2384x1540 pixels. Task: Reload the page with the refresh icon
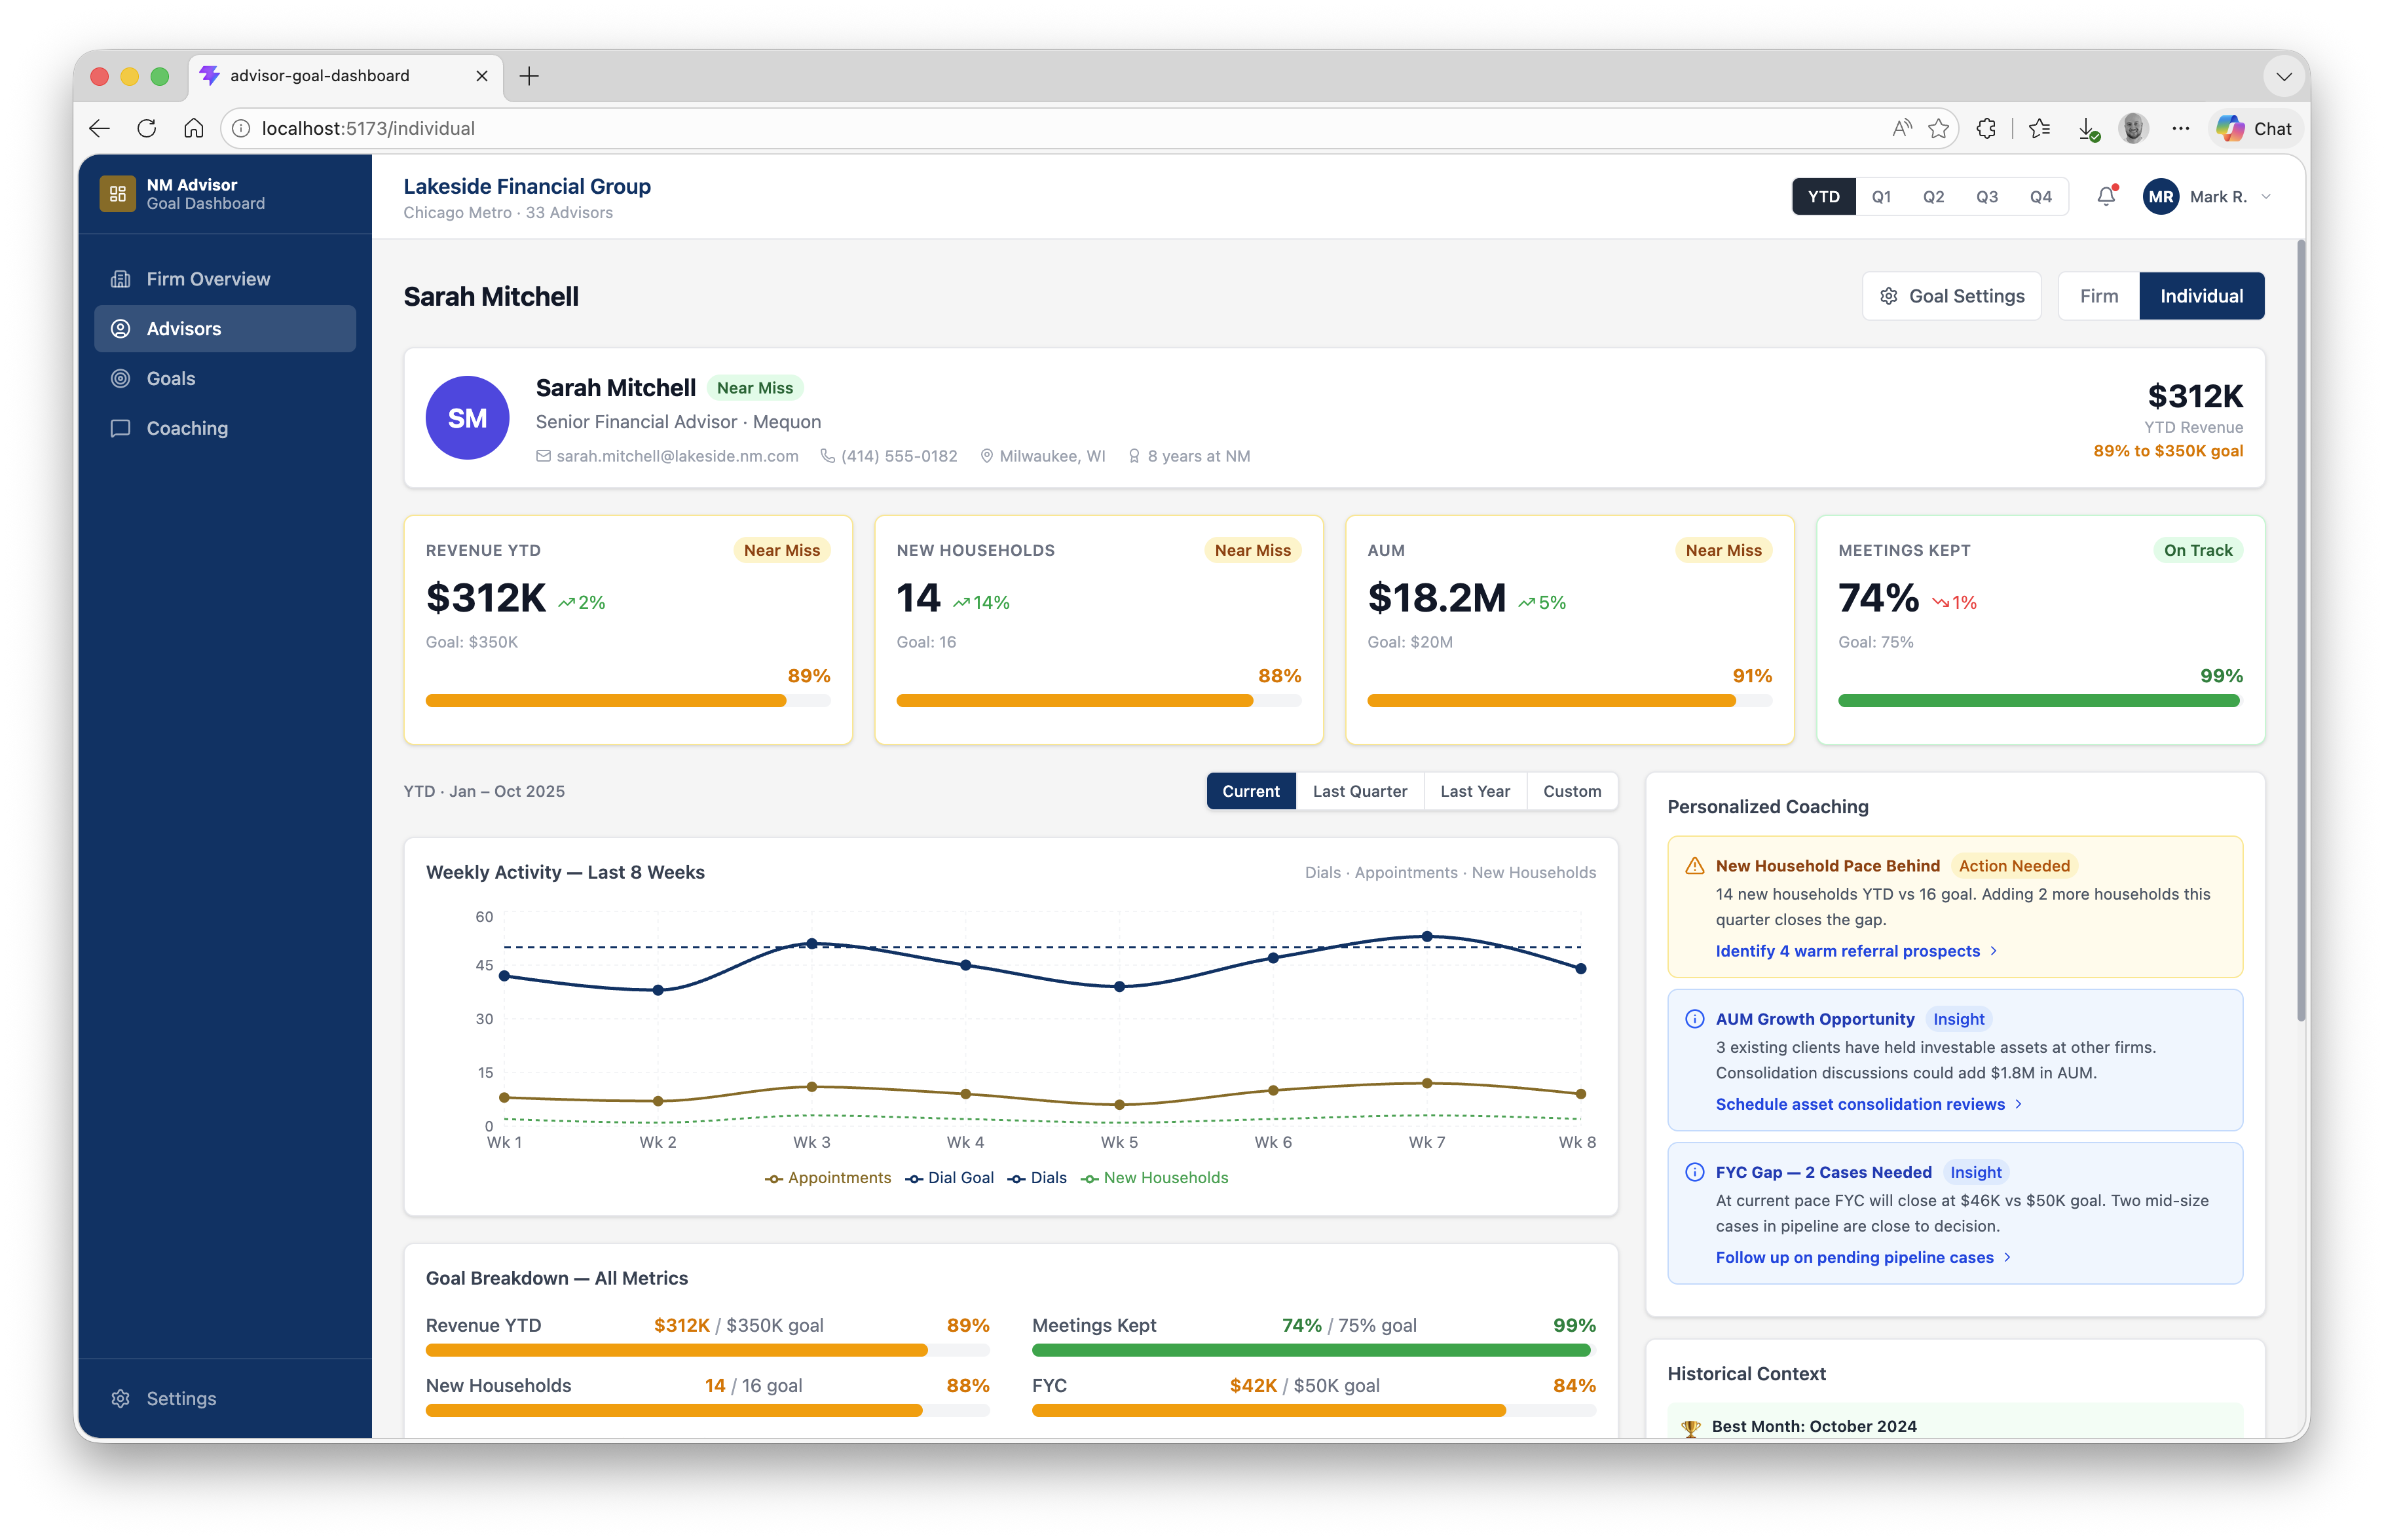pyautogui.click(x=147, y=129)
